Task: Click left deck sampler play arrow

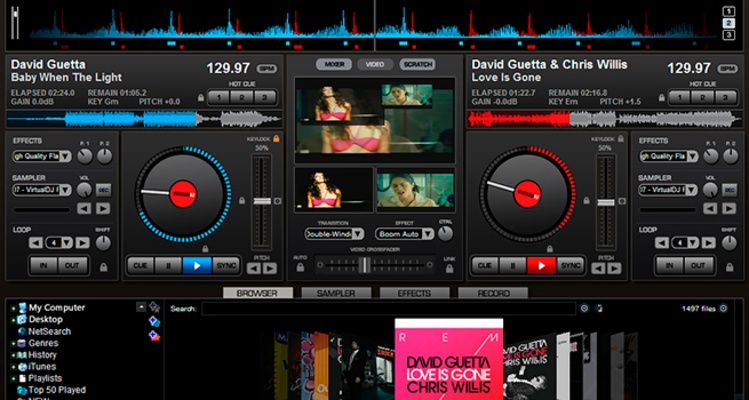Action: point(103,209)
